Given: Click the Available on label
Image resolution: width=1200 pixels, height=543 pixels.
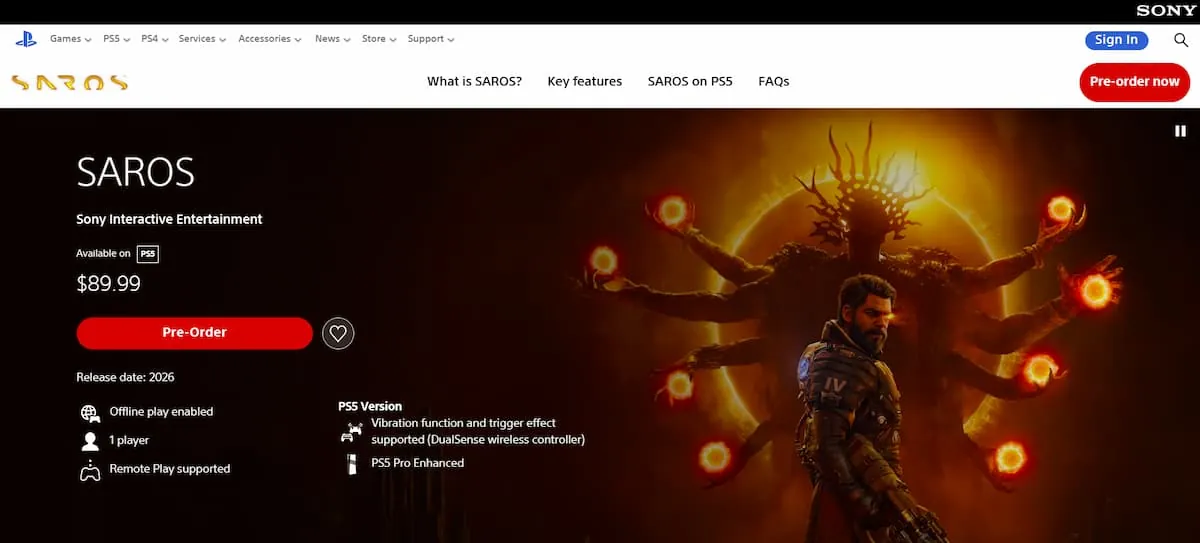Looking at the screenshot, I should tap(103, 254).
